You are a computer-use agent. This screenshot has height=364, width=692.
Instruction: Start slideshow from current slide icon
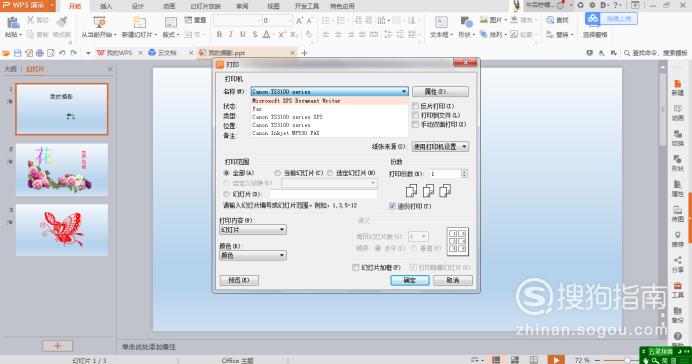tap(99, 23)
